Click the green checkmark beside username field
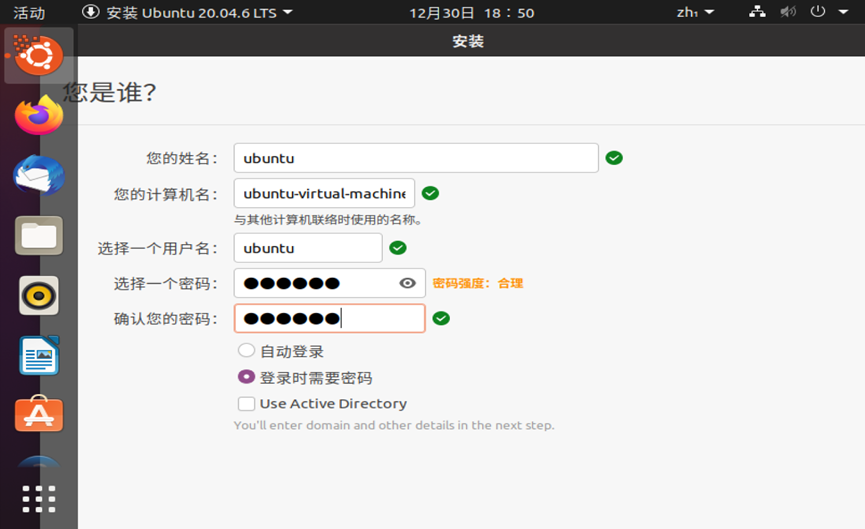 [x=398, y=248]
